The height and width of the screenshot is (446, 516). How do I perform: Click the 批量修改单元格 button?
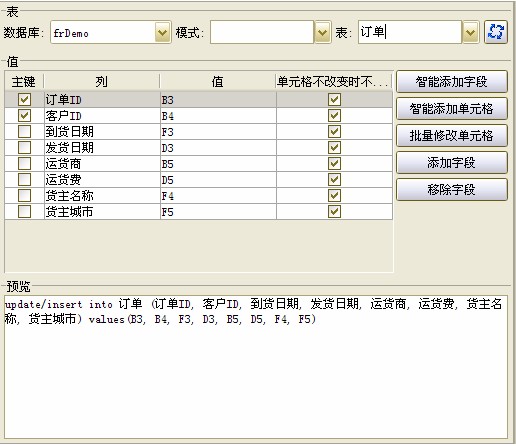click(452, 136)
